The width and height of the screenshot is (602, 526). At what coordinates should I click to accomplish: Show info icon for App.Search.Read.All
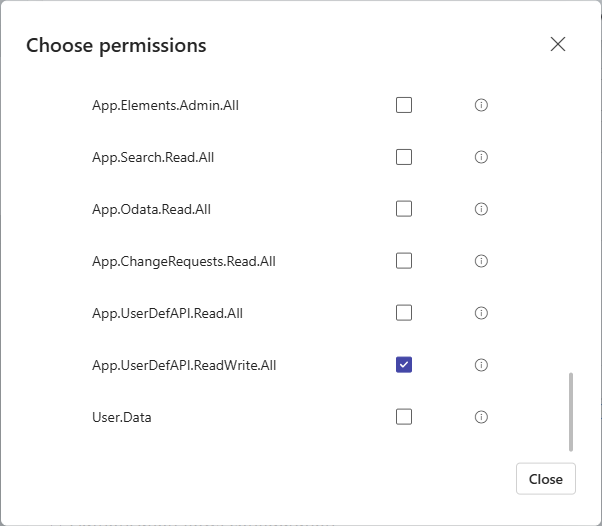point(481,157)
